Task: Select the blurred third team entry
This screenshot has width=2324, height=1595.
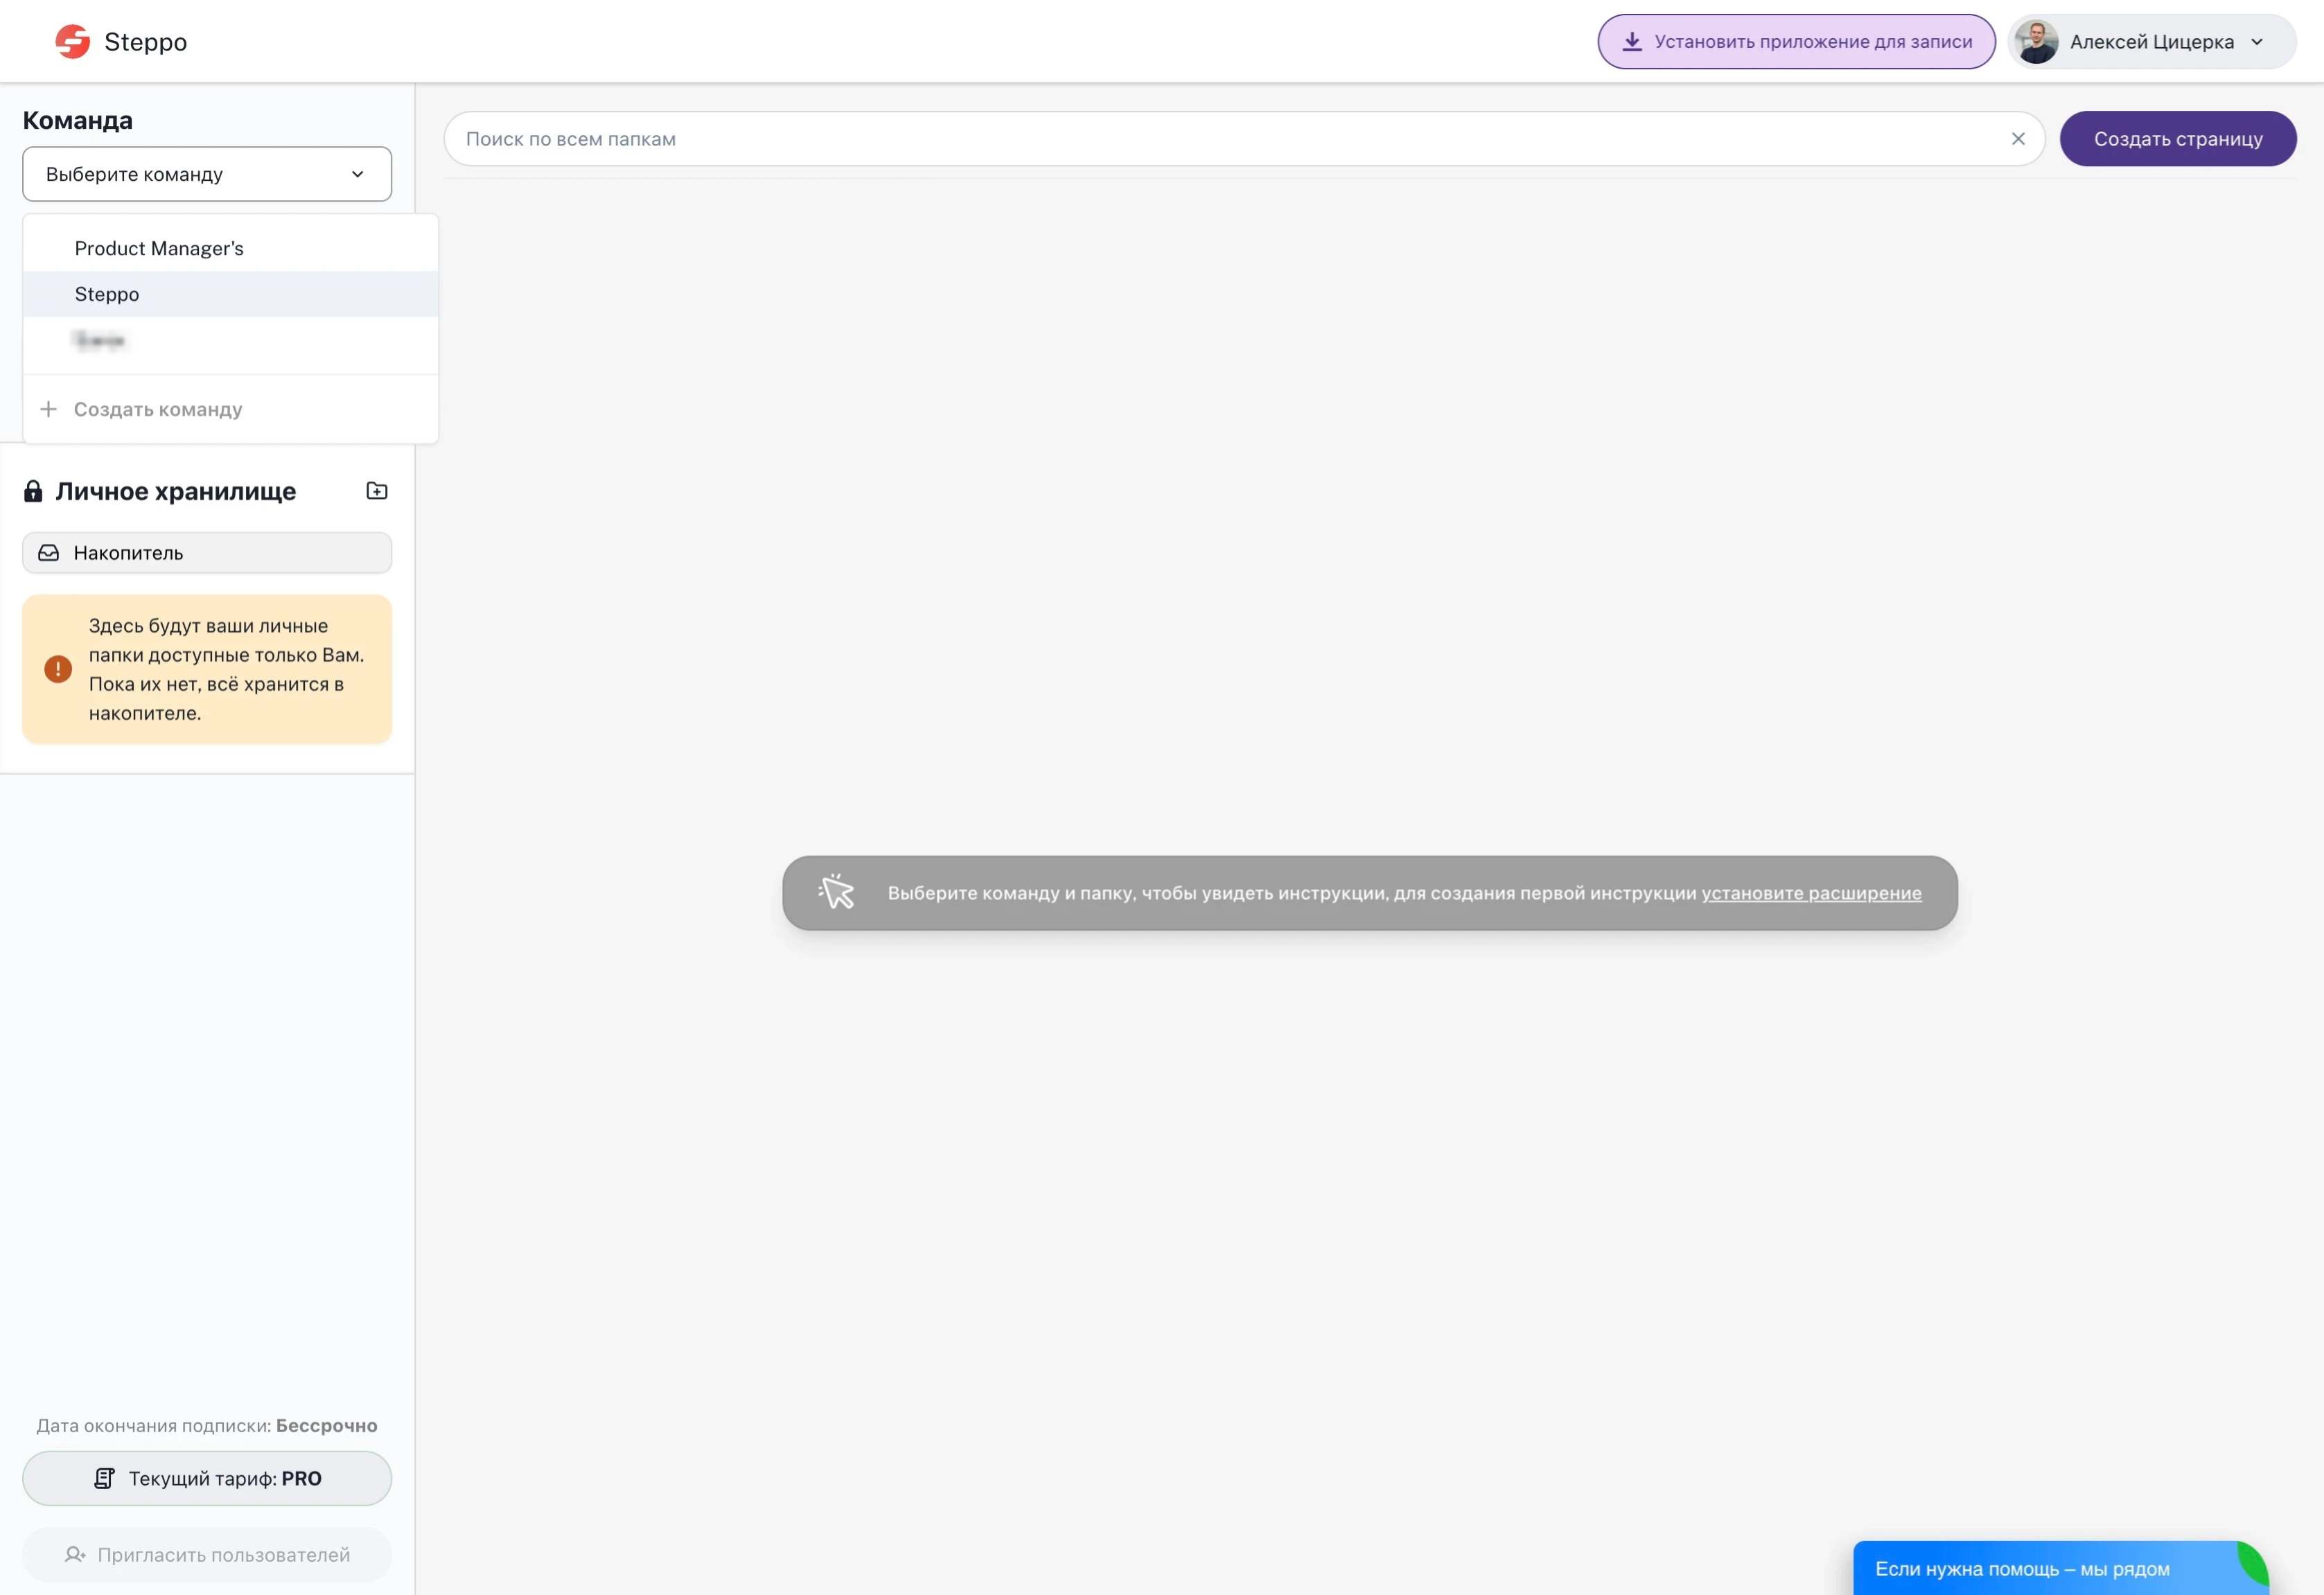Action: [x=100, y=340]
